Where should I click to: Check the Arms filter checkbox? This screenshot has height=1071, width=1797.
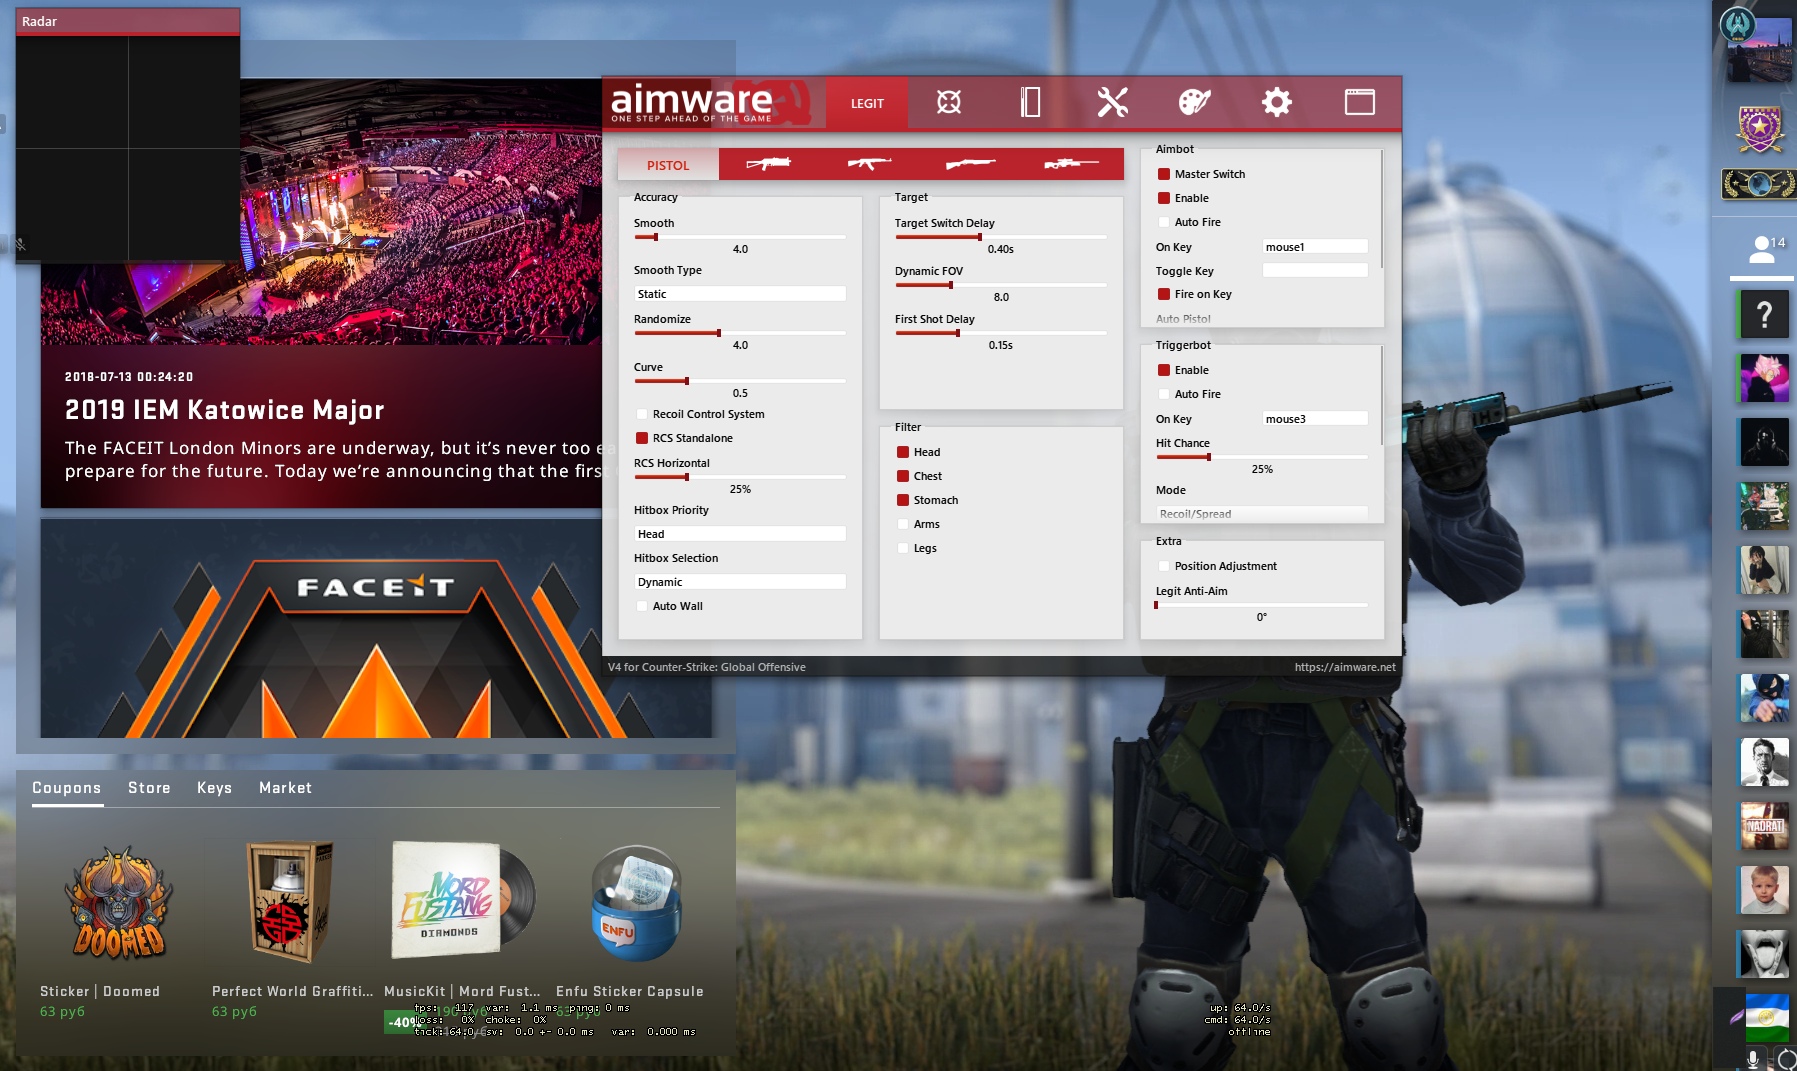tap(903, 524)
